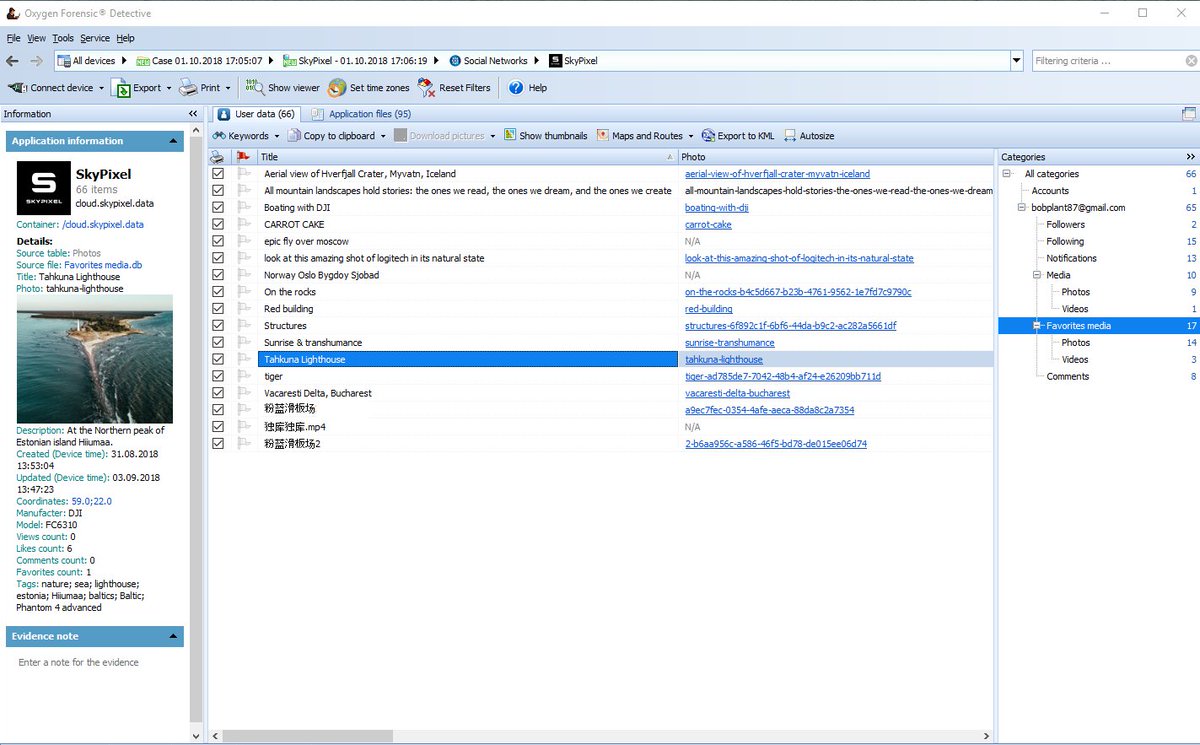Click the printer column header icon

218,157
